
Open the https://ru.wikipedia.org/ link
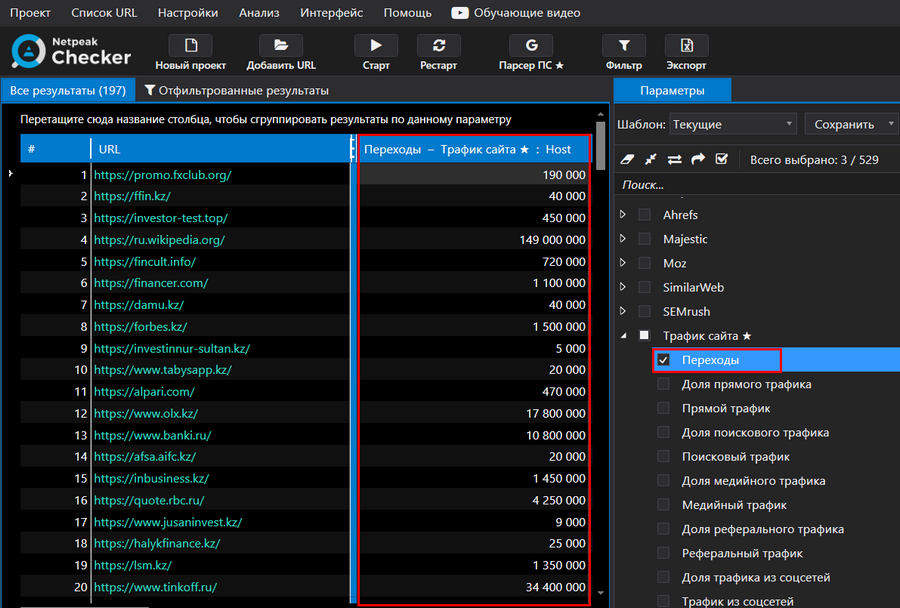(x=159, y=240)
